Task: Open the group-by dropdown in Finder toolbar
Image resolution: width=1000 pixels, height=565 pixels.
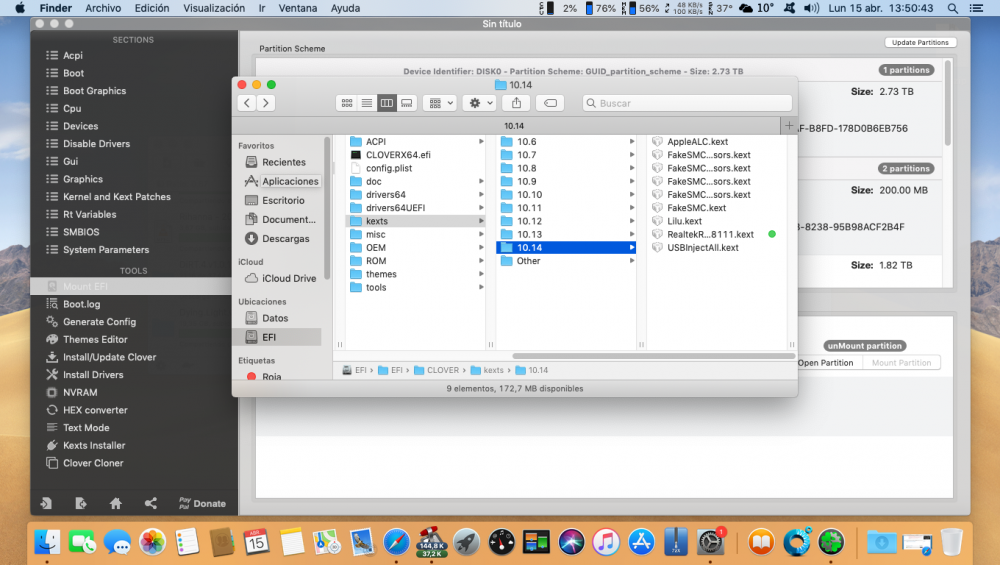Action: (440, 103)
